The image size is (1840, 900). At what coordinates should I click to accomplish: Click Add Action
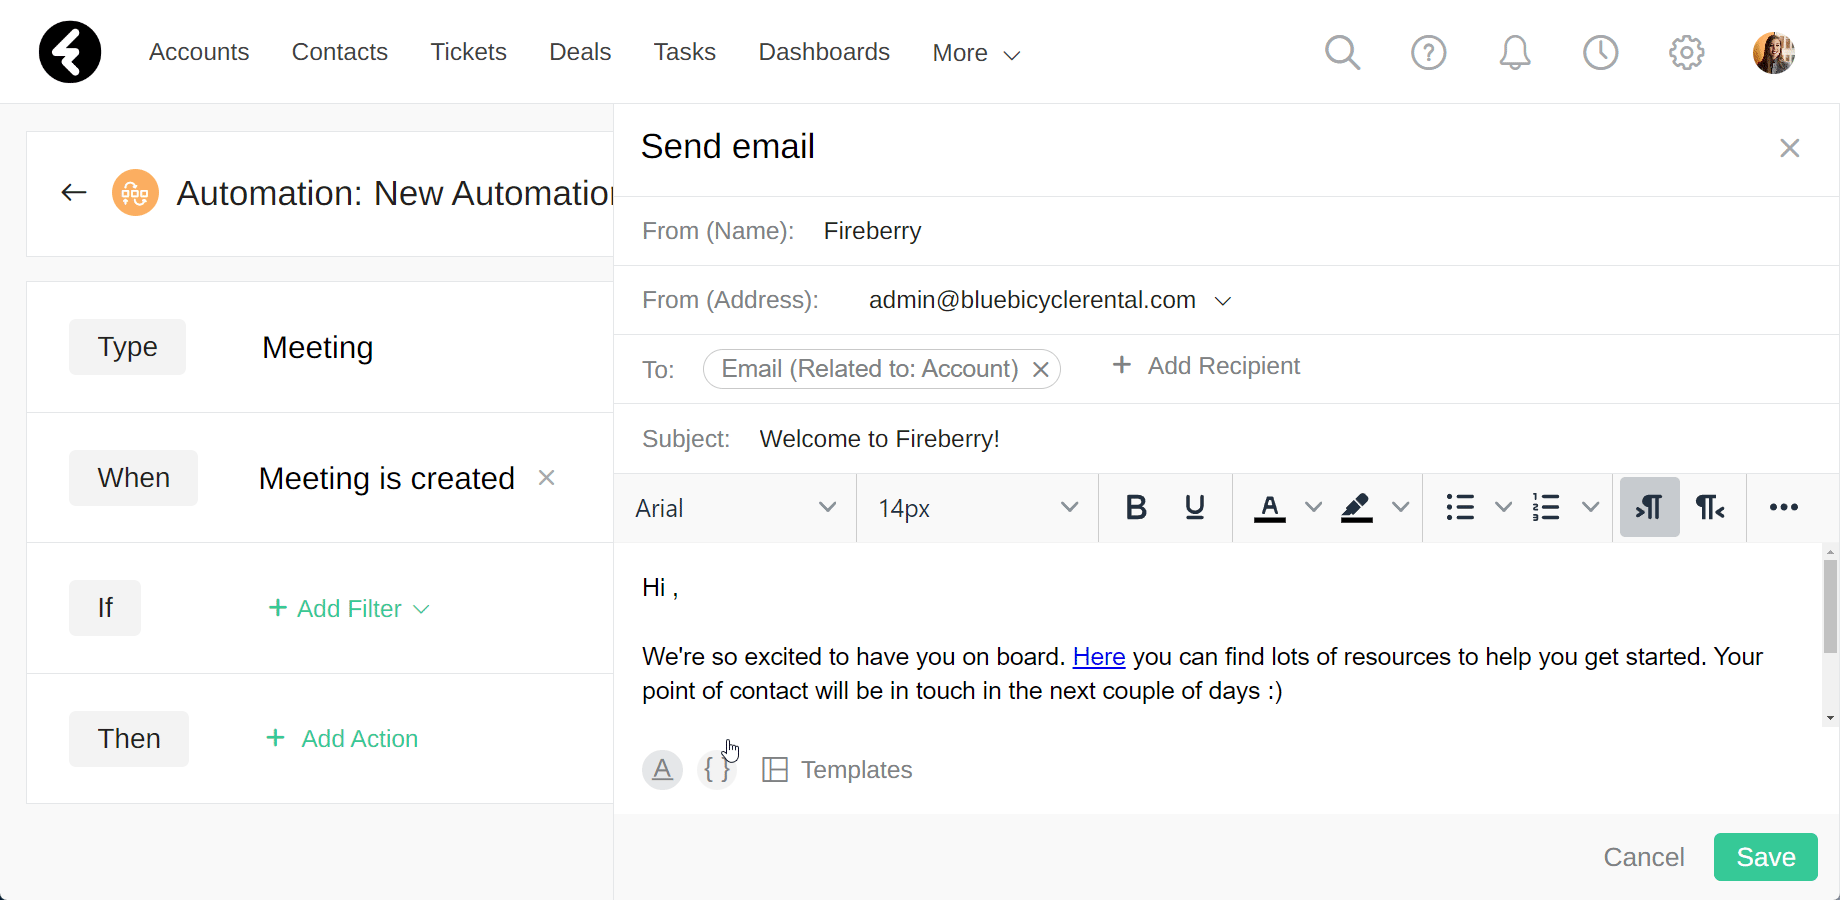click(x=343, y=738)
